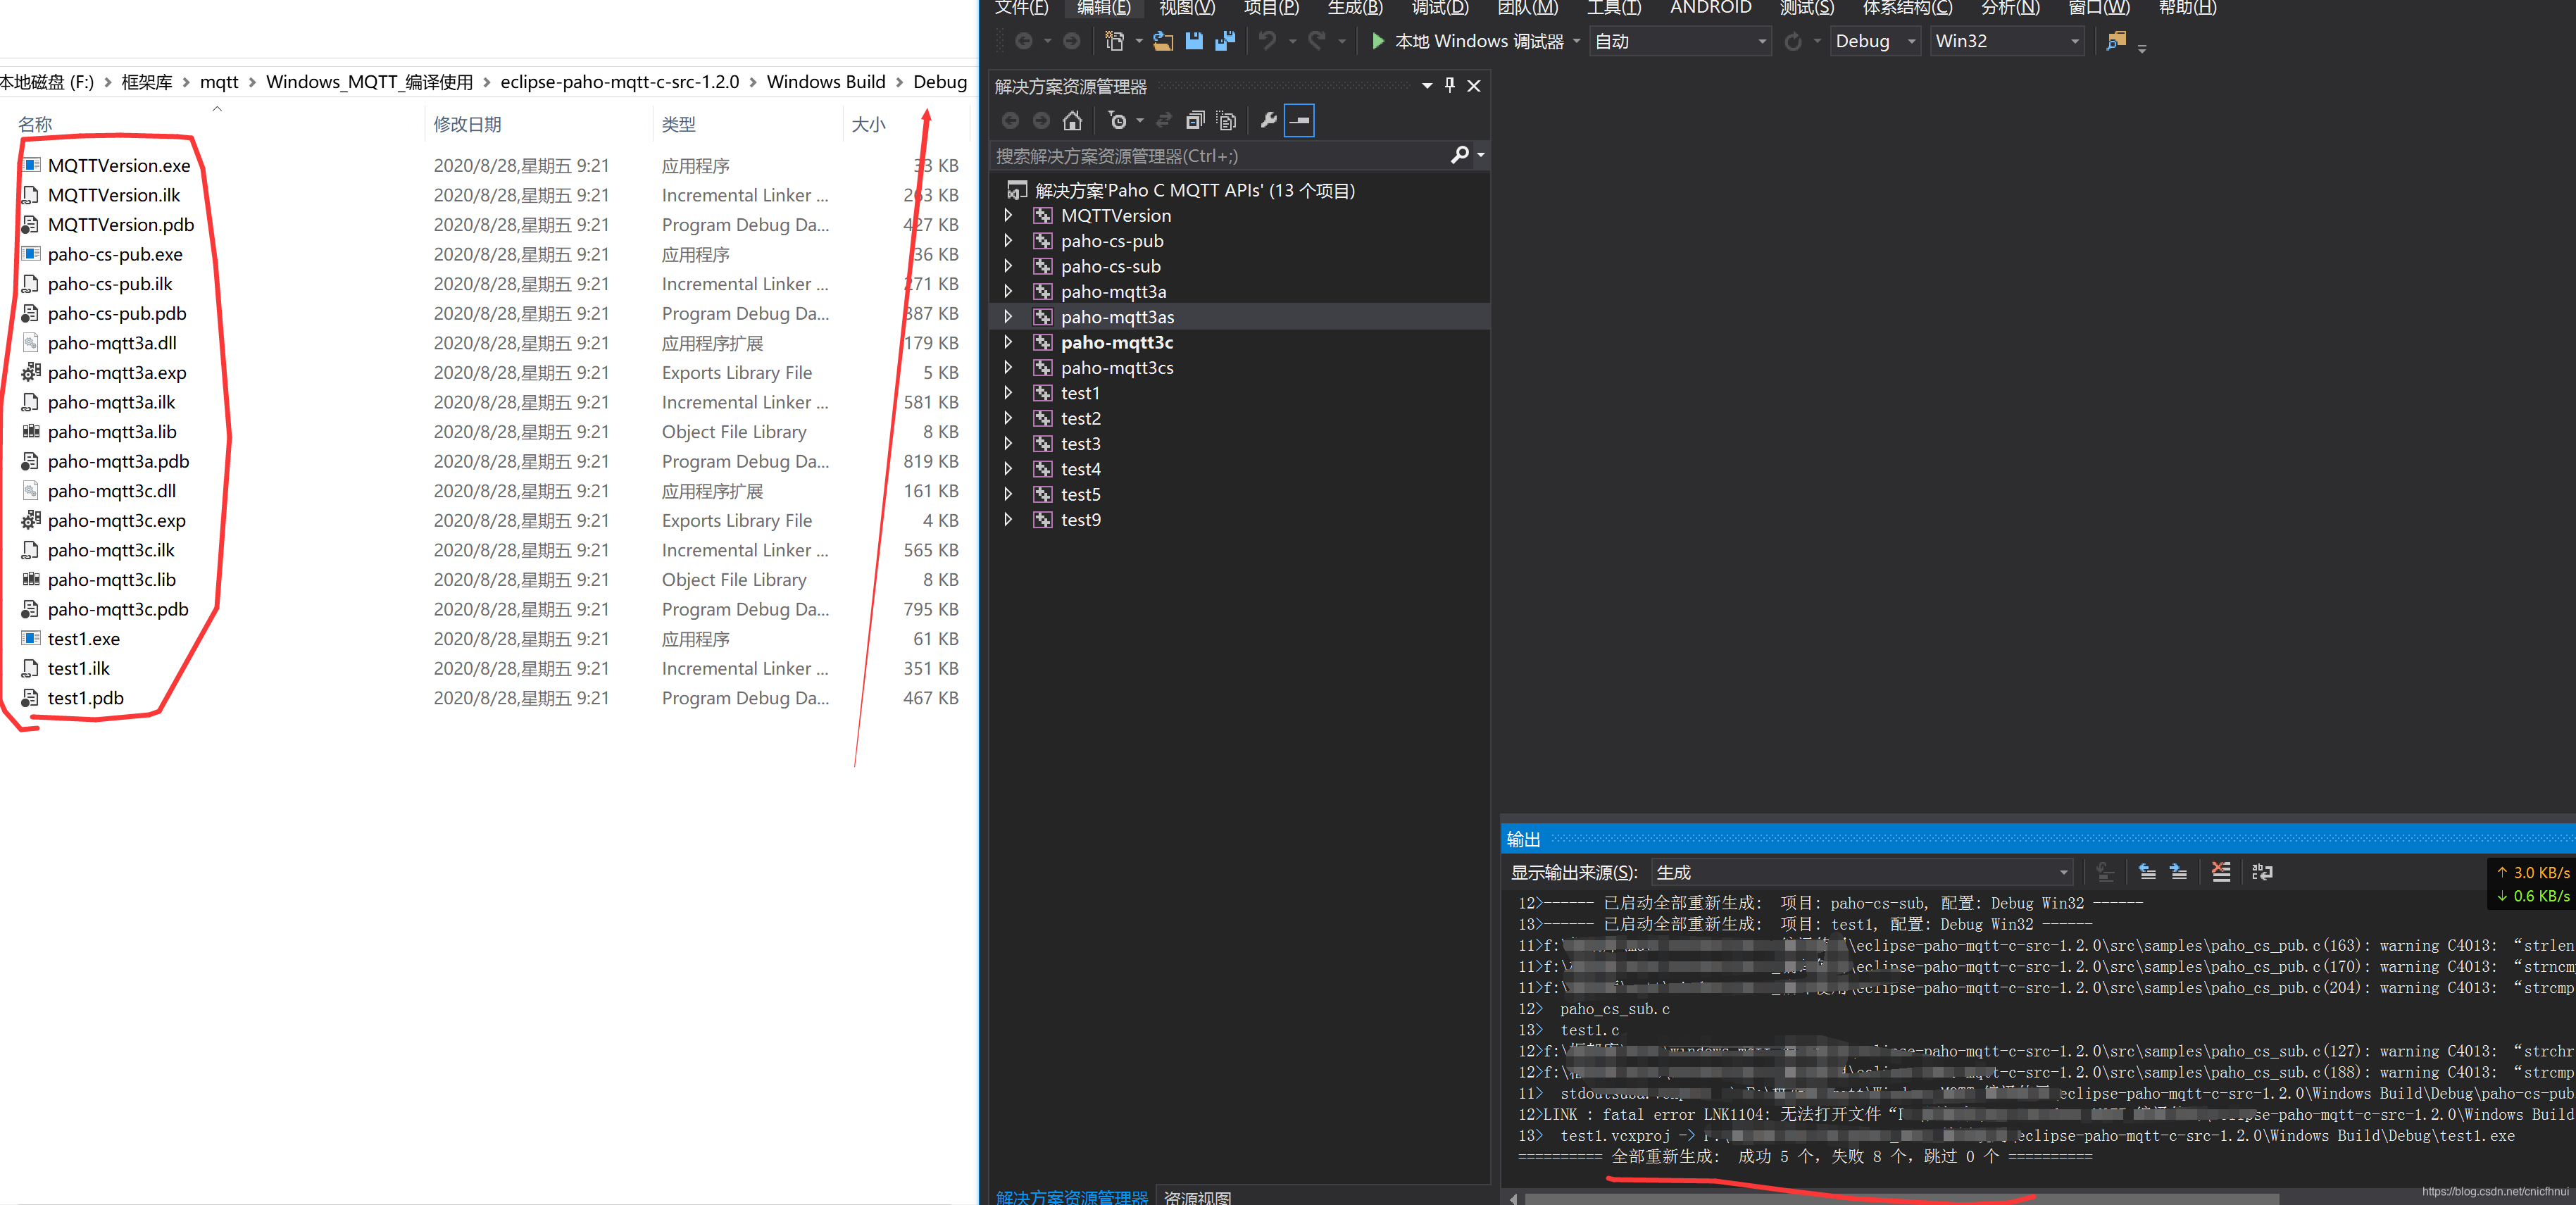2576x1205 pixels.
Task: Switch to the 资源视图 tab
Action: coord(1196,1196)
